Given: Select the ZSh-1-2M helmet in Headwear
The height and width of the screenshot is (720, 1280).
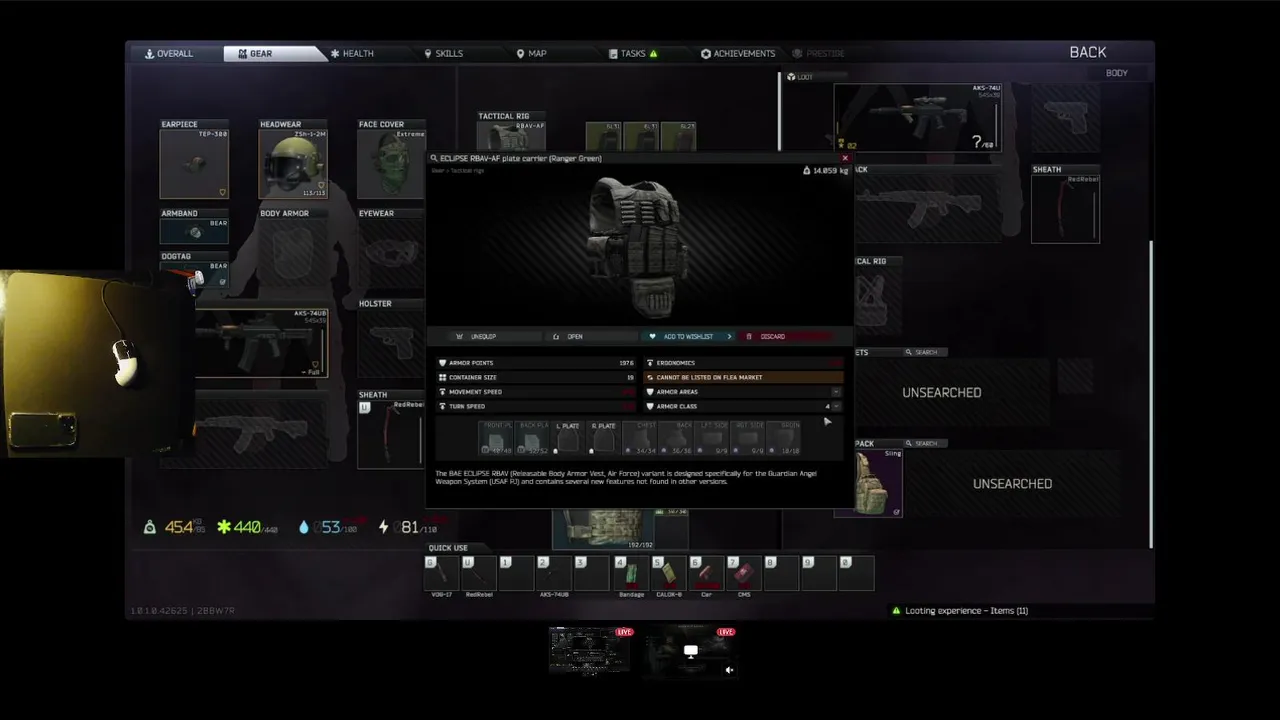Looking at the screenshot, I should 292,164.
